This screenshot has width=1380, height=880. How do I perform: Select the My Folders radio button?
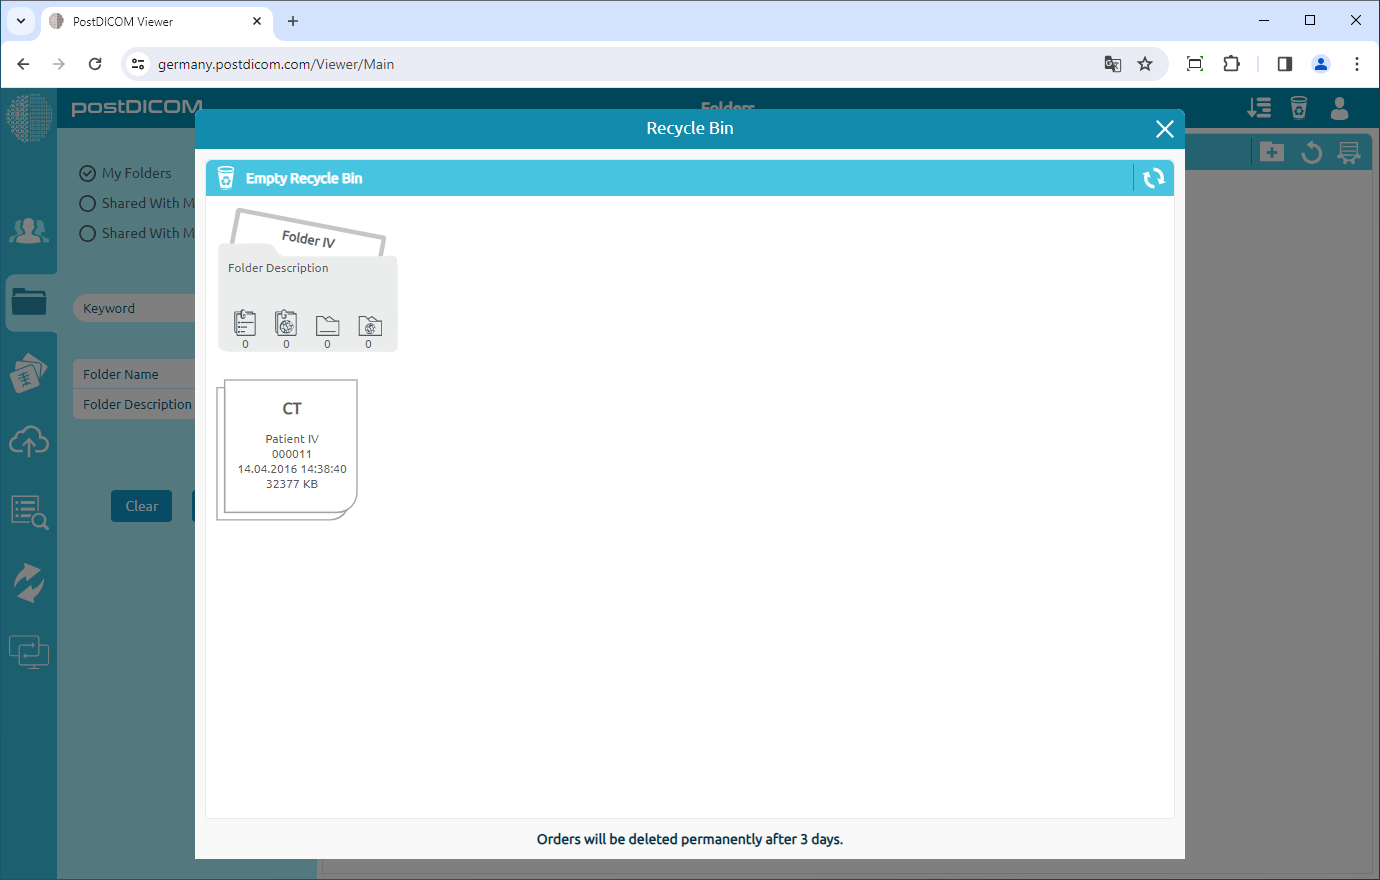[x=85, y=172]
